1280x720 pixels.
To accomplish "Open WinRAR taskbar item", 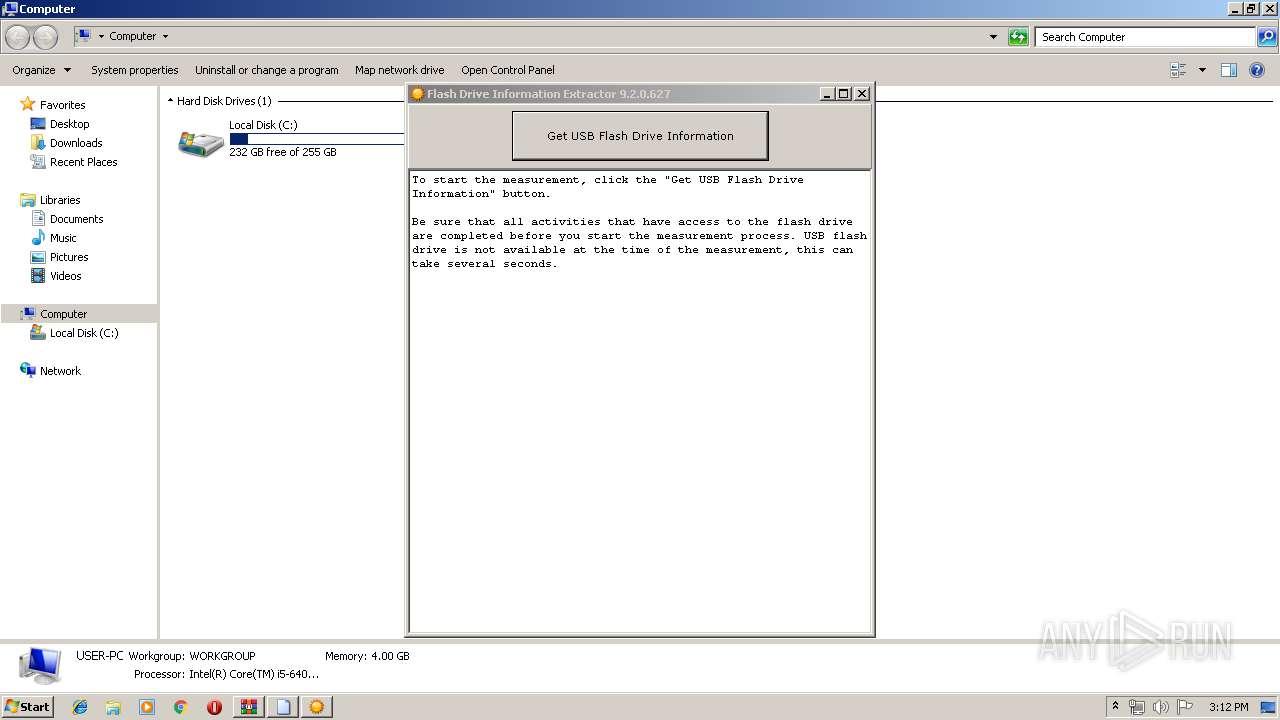I will pyautogui.click(x=249, y=707).
